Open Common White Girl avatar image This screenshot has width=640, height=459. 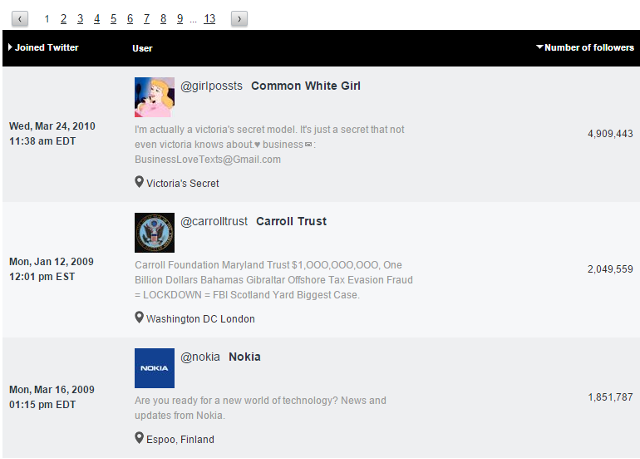(155, 97)
